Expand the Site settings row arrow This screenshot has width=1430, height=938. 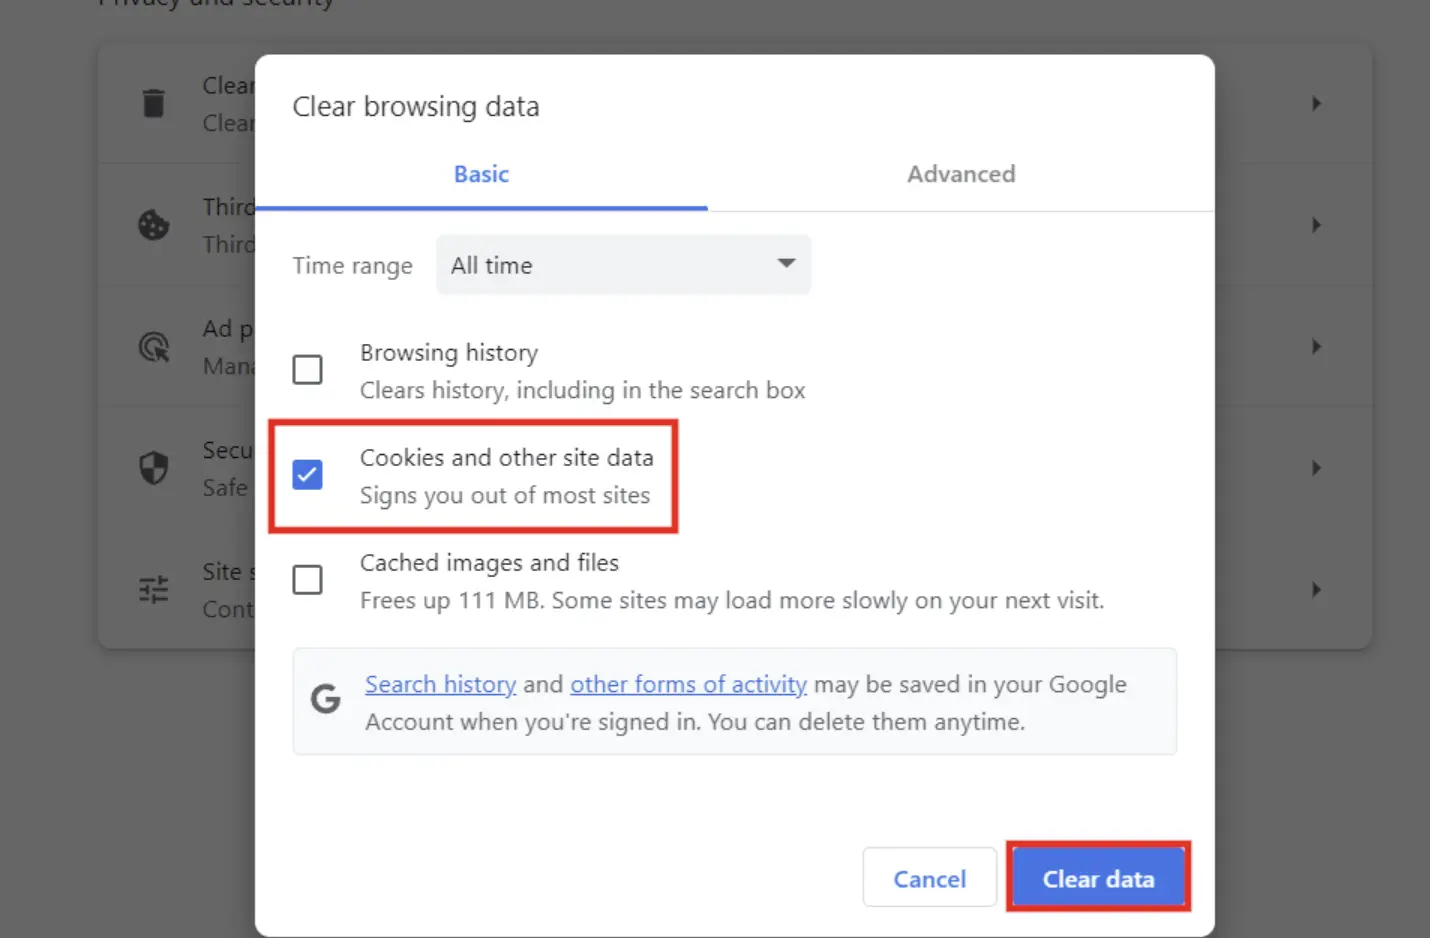(x=1316, y=589)
